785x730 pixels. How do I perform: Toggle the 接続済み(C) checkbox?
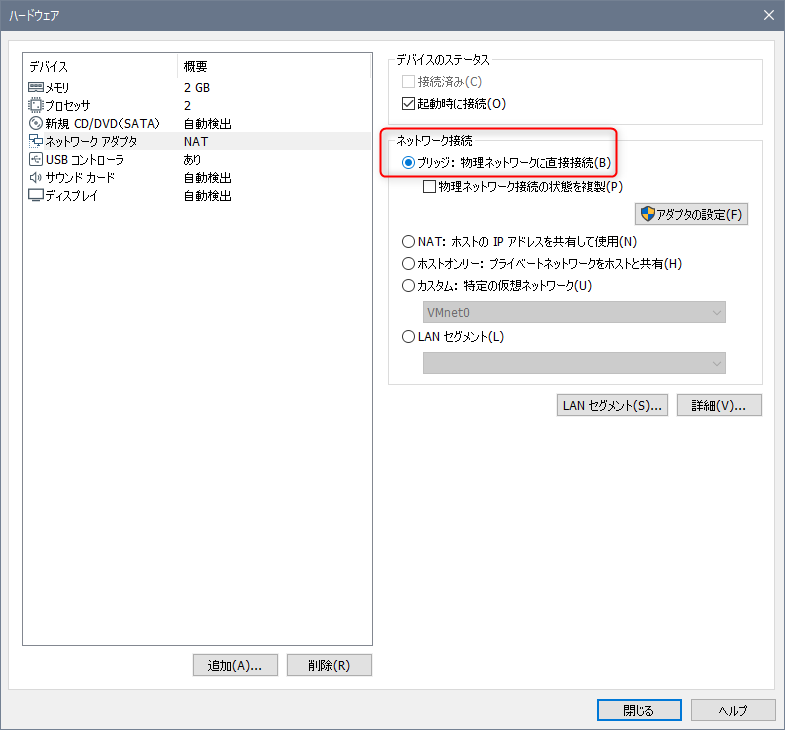point(409,82)
